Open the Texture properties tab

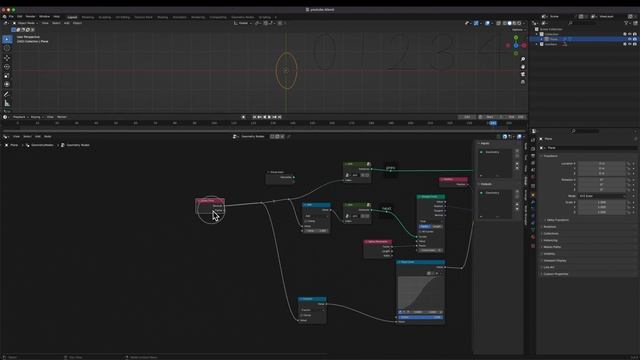pos(533,246)
